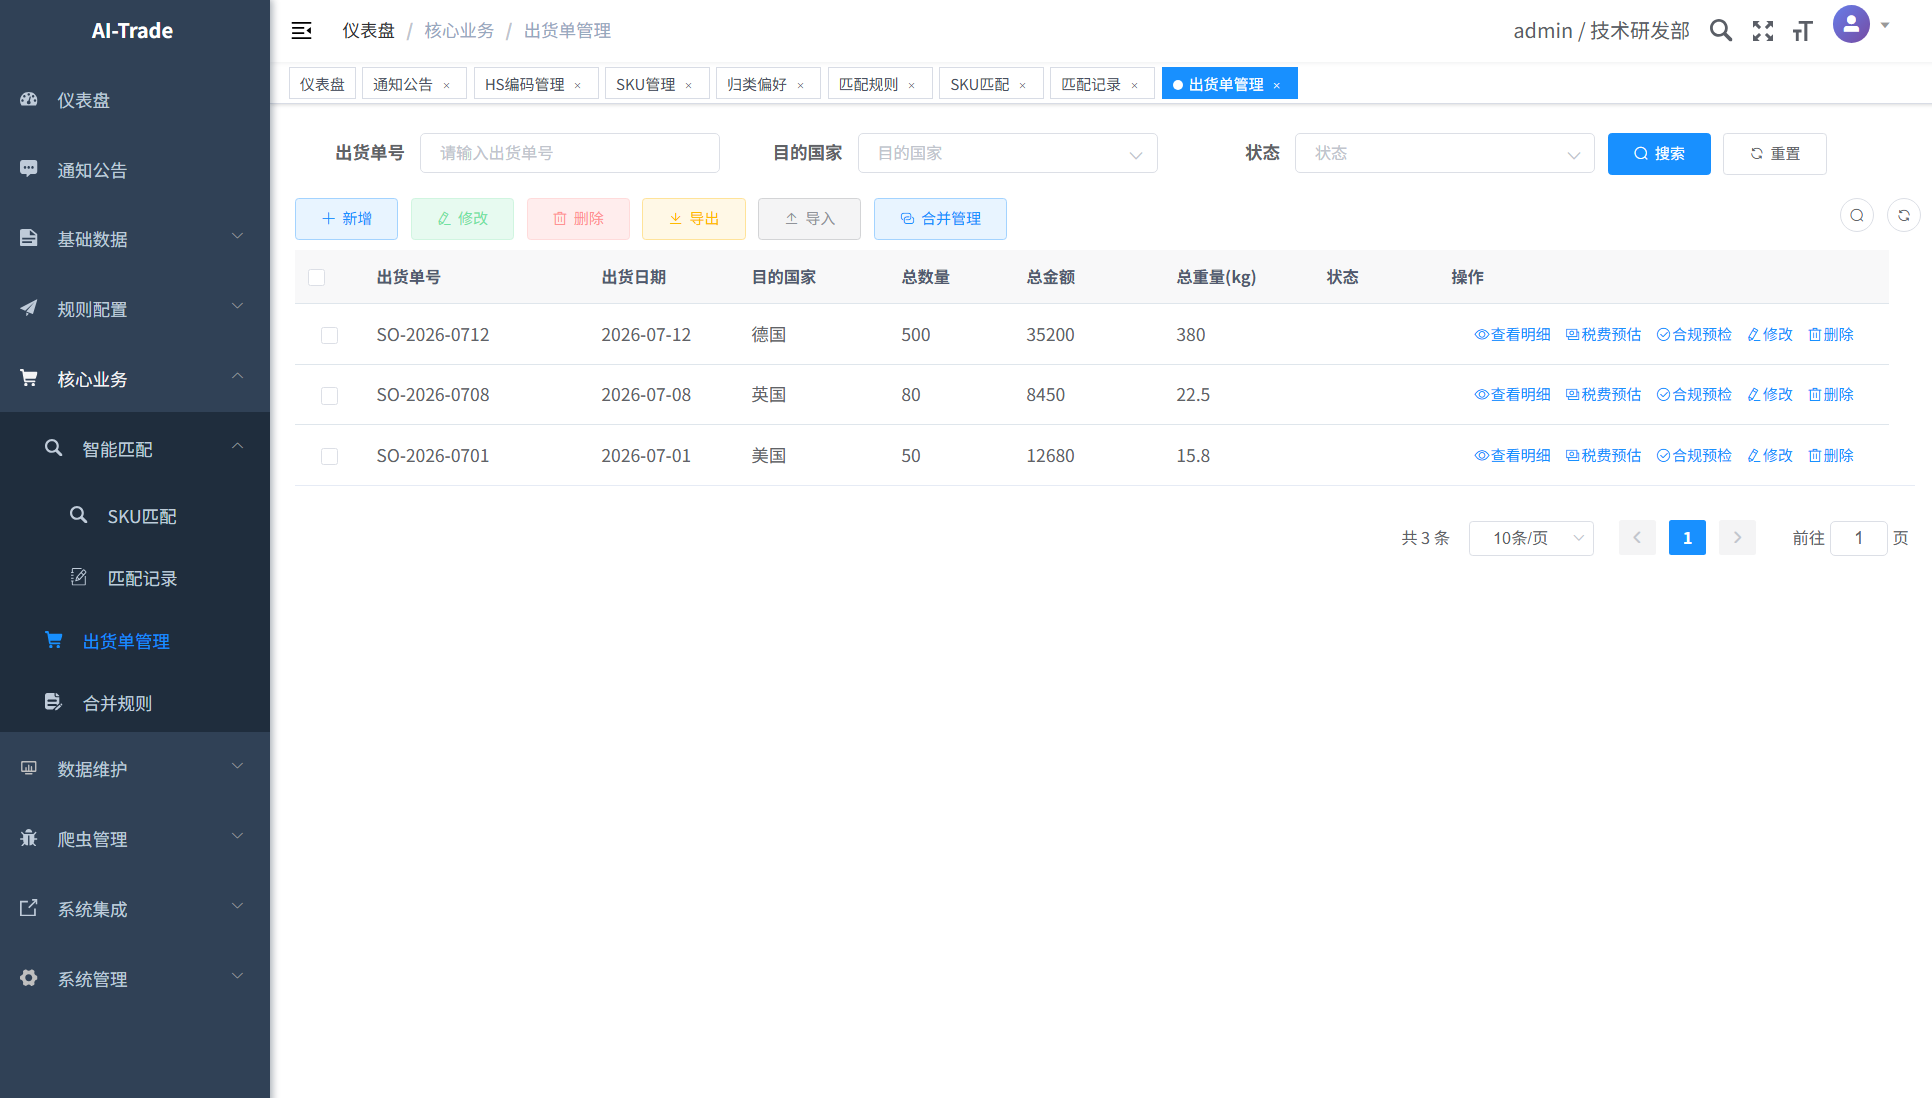The image size is (1932, 1098).
Task: Switch to the 仪表盘 tab
Action: point(322,84)
